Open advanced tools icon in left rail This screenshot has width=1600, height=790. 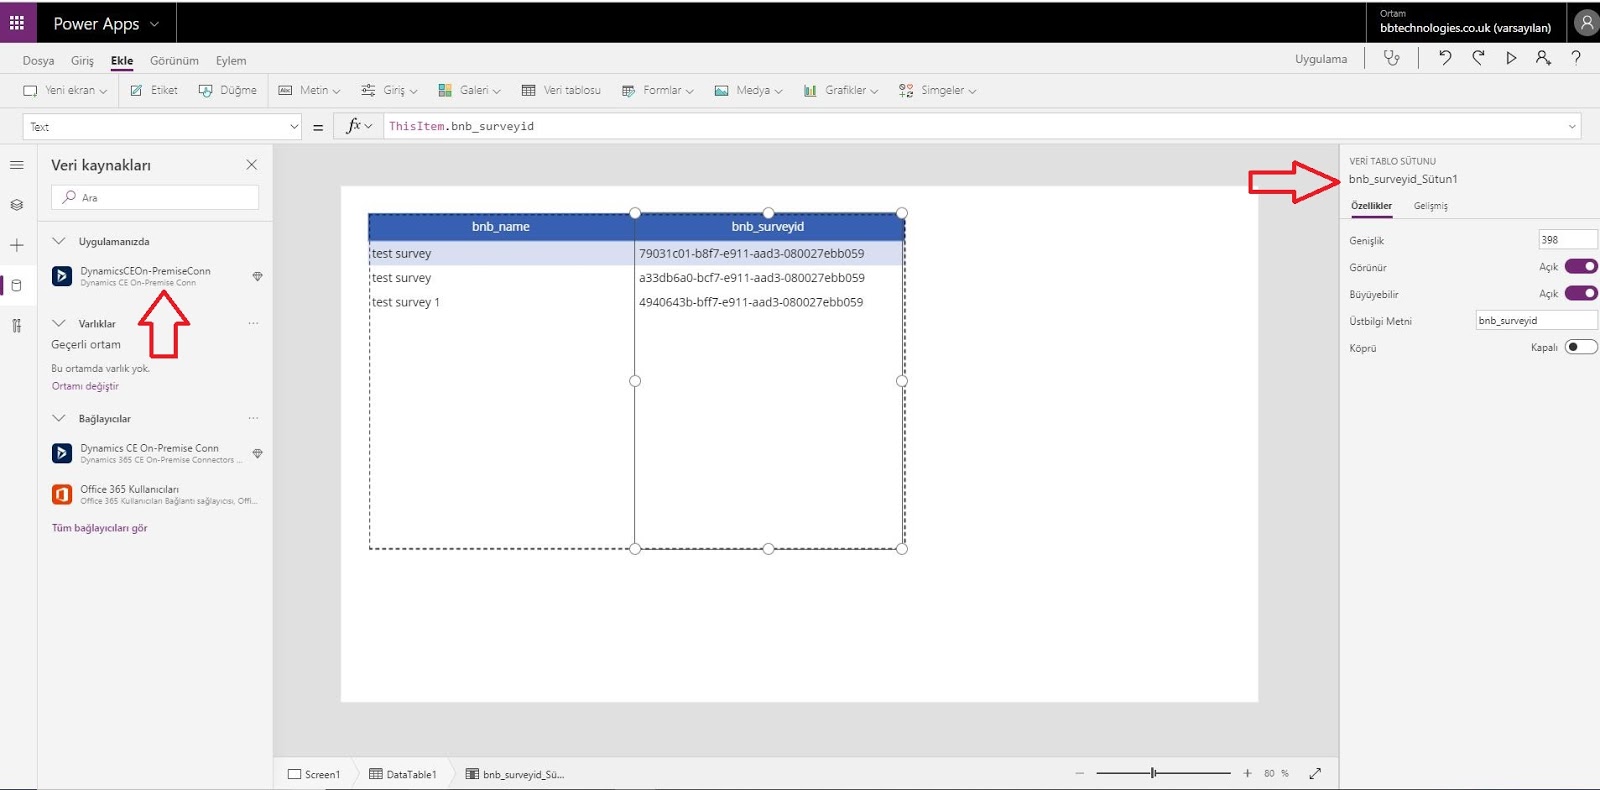point(17,325)
